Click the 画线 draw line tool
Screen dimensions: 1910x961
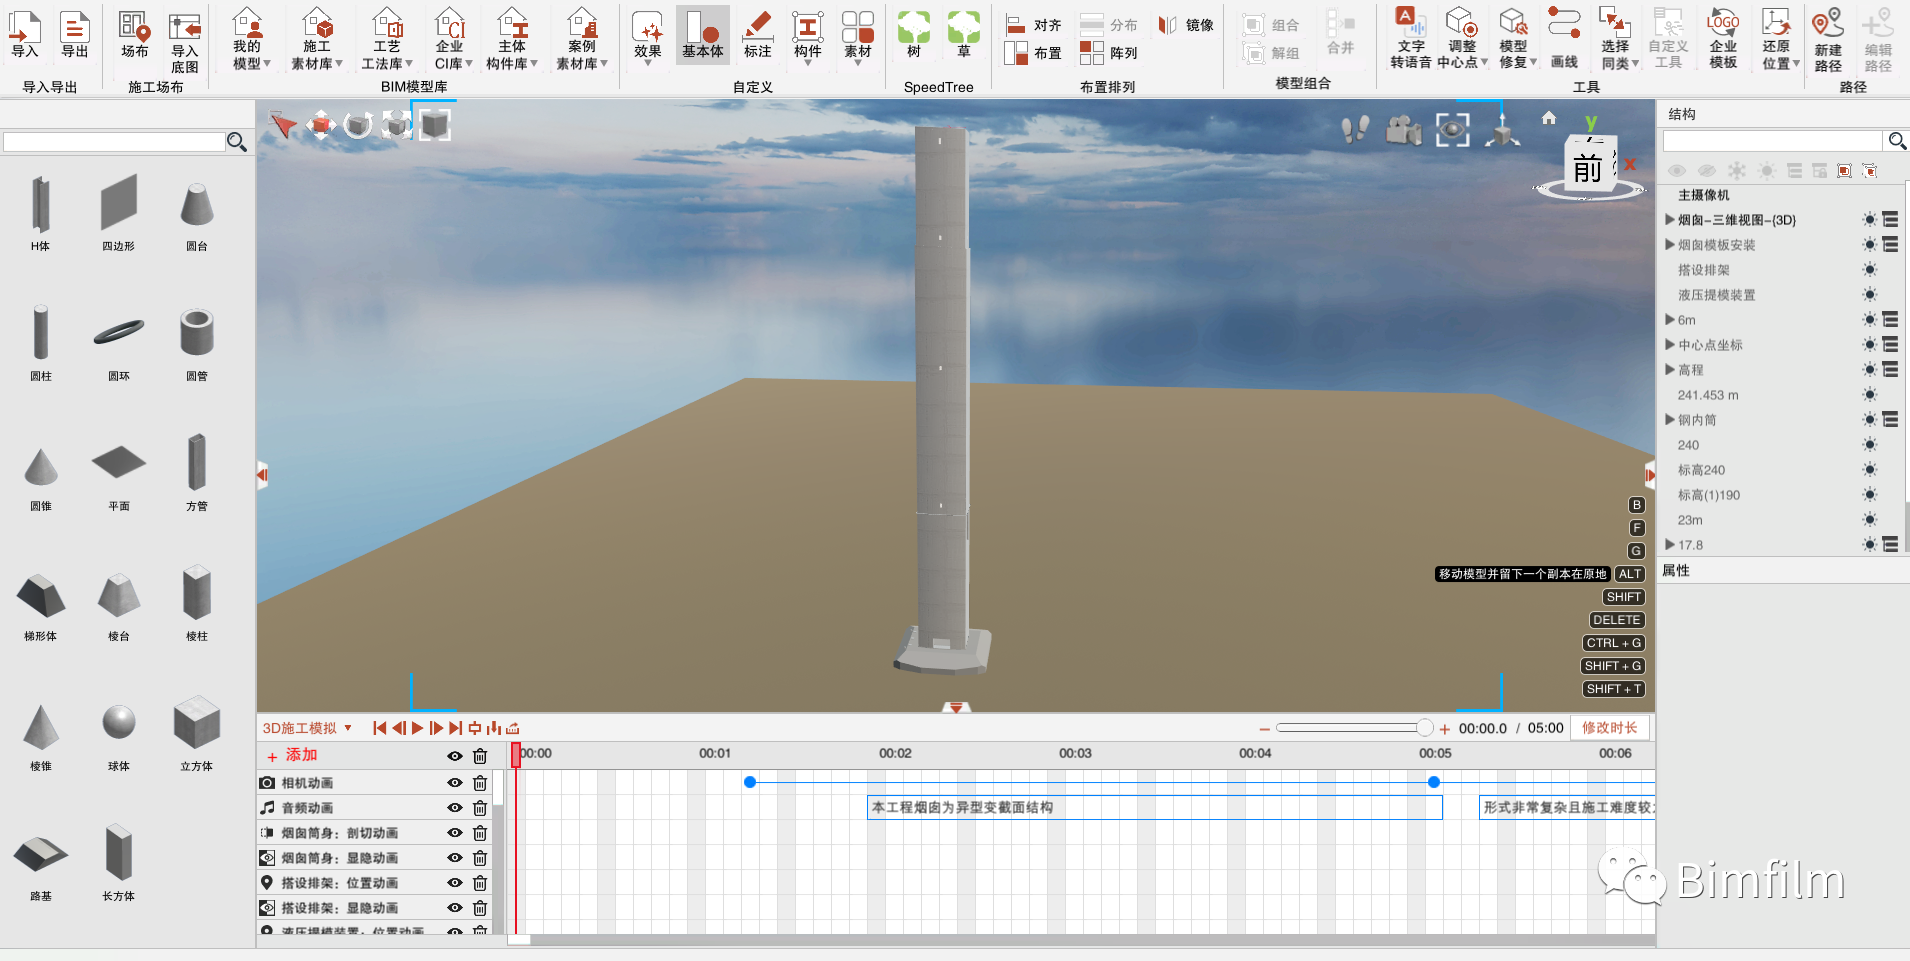click(1564, 39)
